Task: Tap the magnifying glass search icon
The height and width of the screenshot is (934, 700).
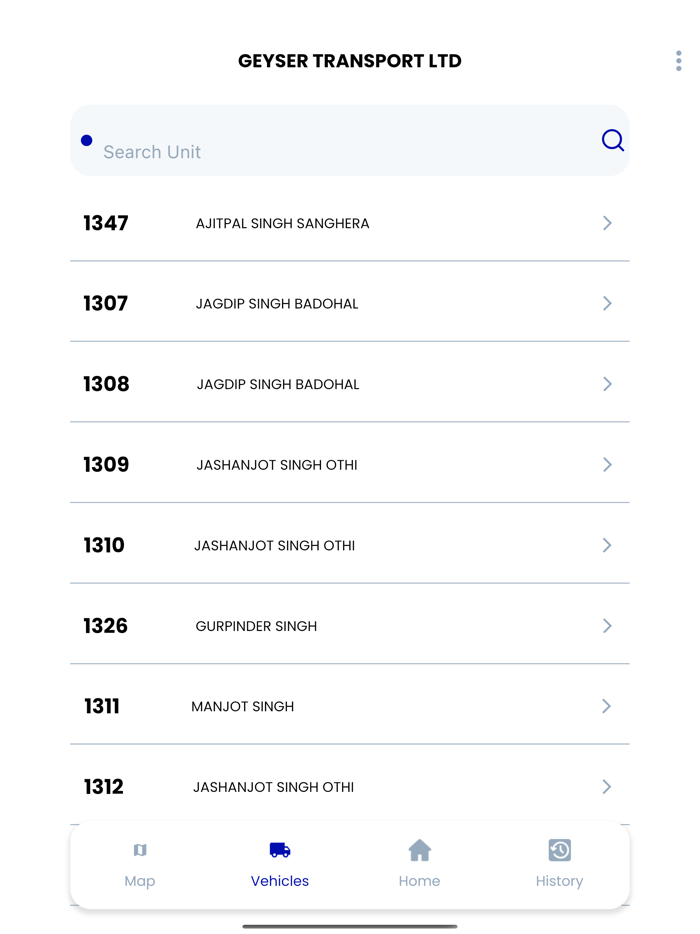Action: click(612, 140)
